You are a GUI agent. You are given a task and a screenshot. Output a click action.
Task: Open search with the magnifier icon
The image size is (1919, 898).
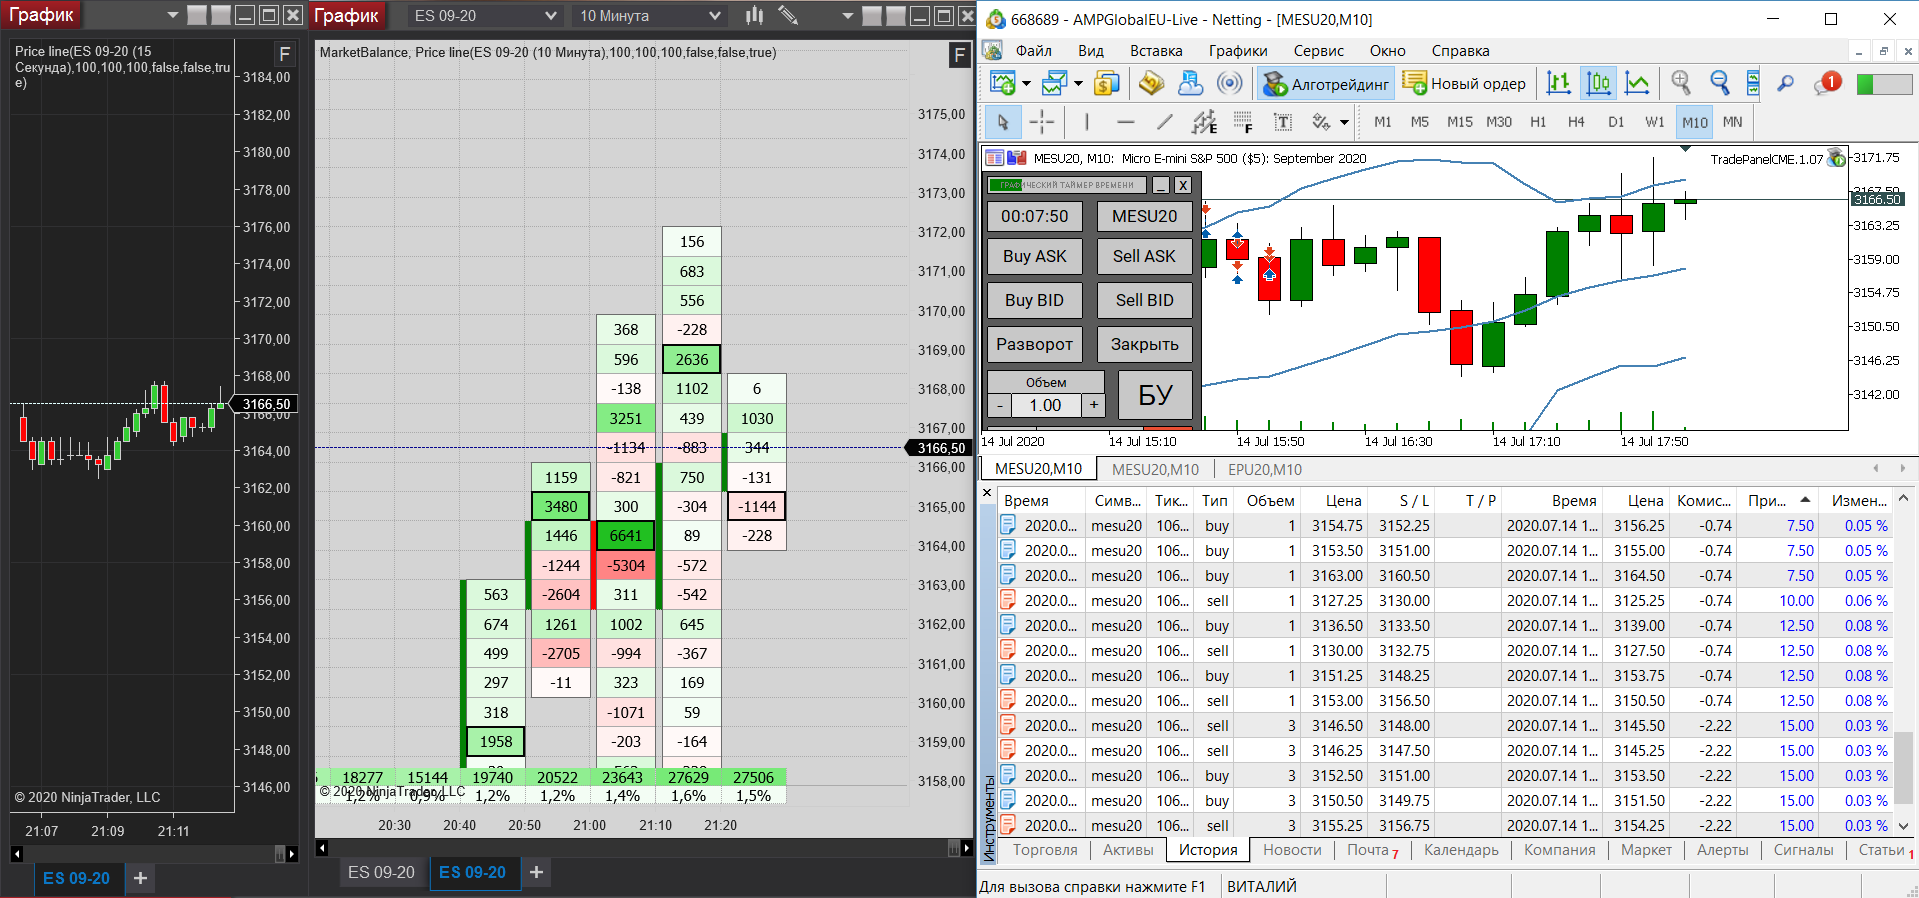(x=1785, y=84)
